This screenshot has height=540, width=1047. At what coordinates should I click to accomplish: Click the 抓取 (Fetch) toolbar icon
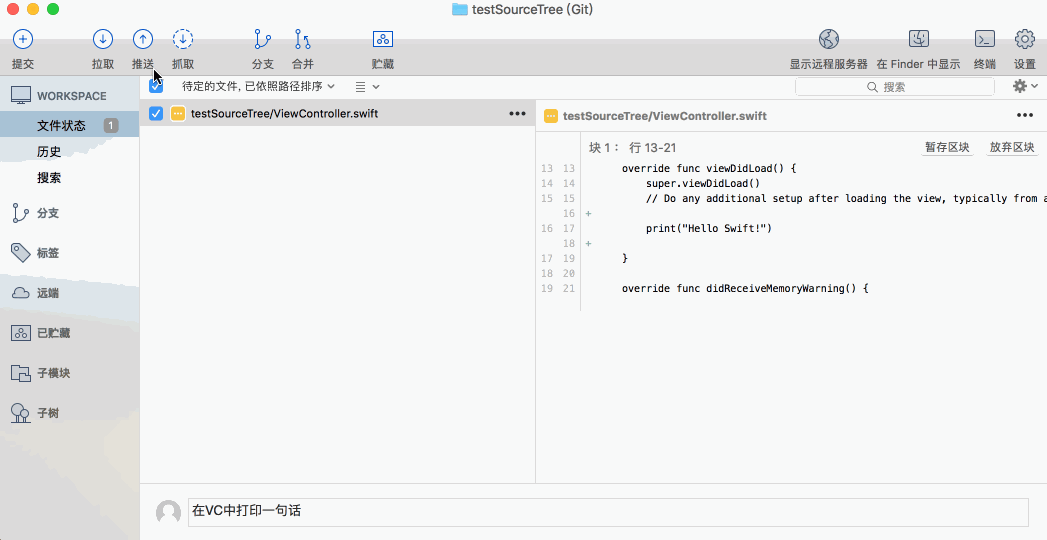(x=183, y=39)
